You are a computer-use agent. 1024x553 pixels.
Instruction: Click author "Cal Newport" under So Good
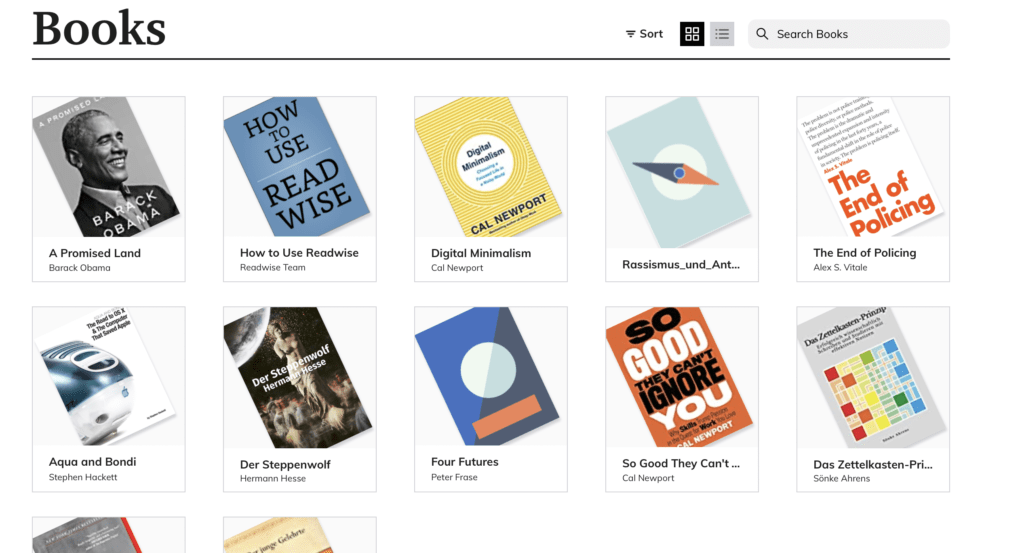[648, 478]
